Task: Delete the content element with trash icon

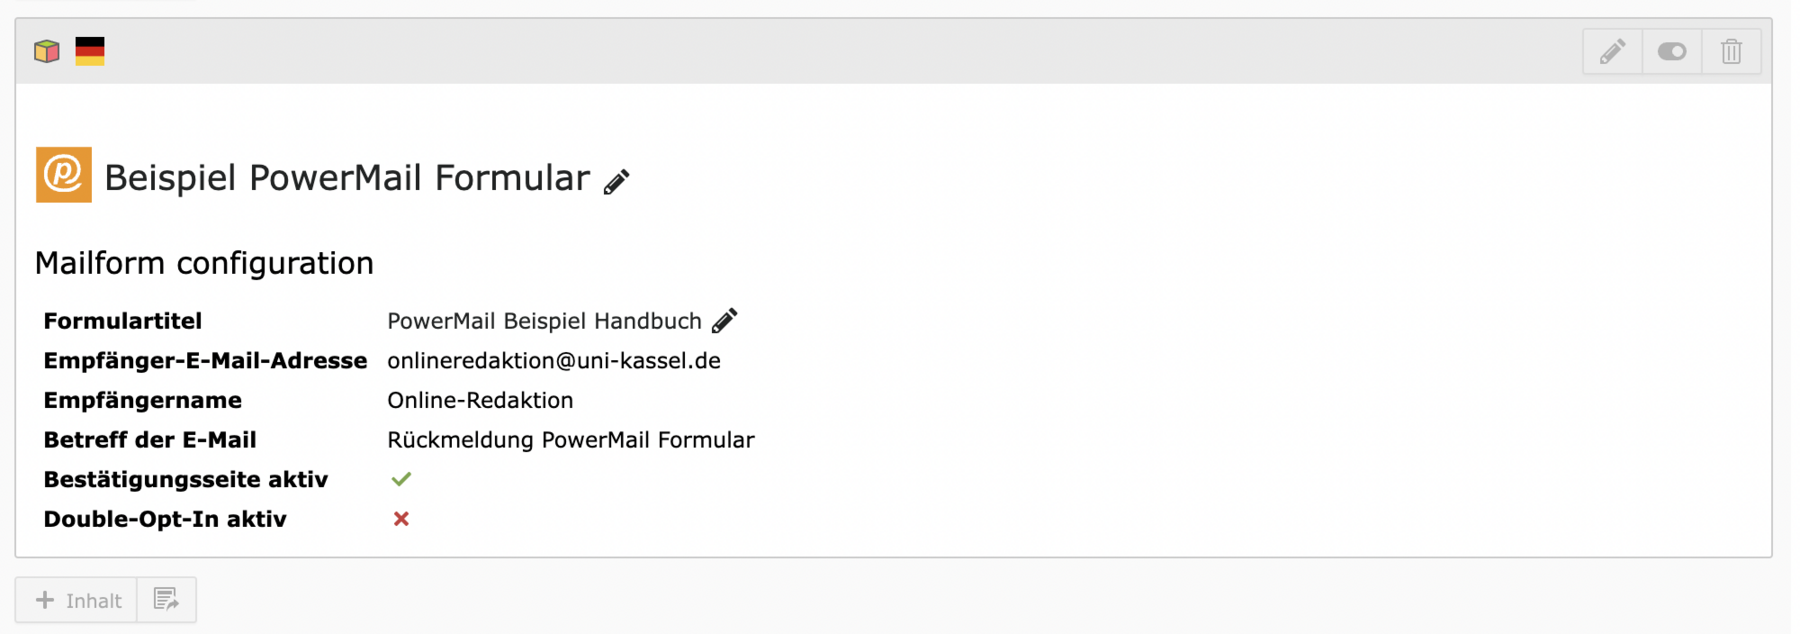Action: (x=1731, y=51)
